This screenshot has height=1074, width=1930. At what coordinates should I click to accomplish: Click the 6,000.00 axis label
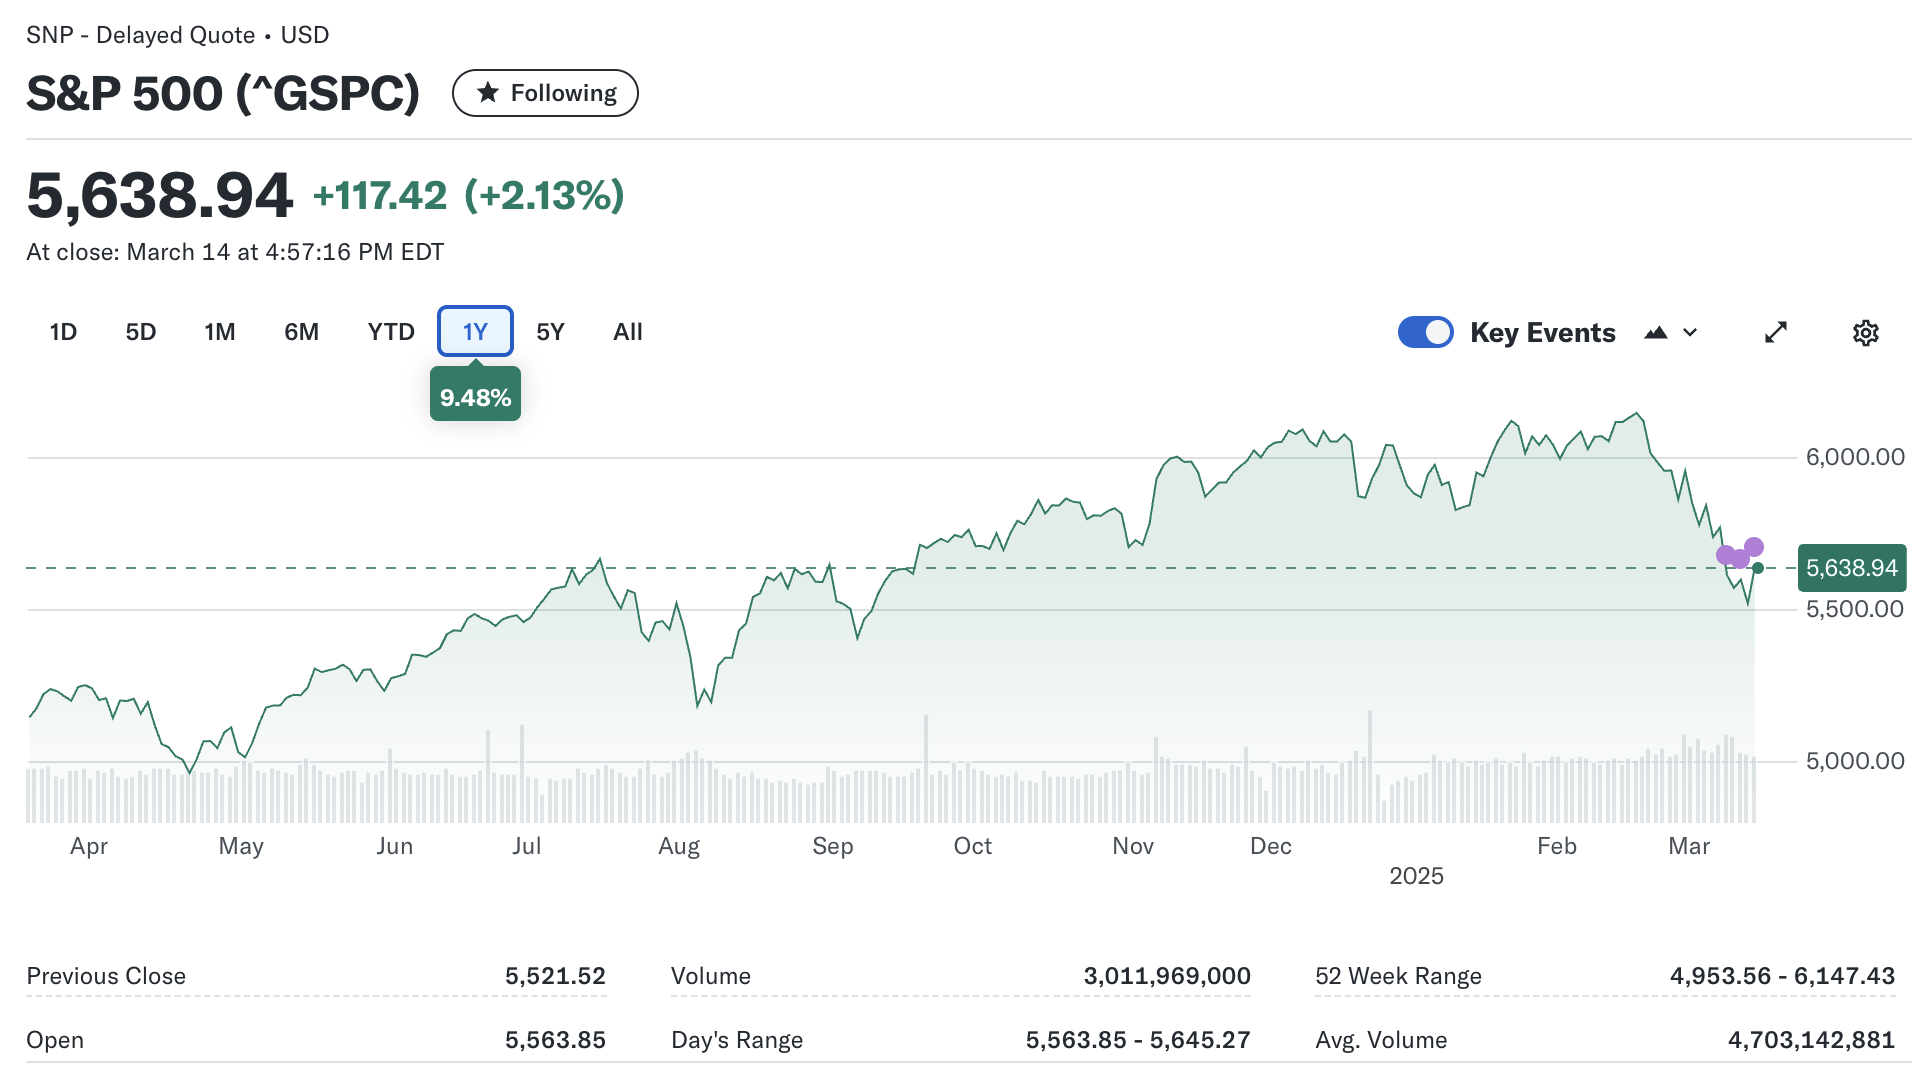(x=1855, y=457)
